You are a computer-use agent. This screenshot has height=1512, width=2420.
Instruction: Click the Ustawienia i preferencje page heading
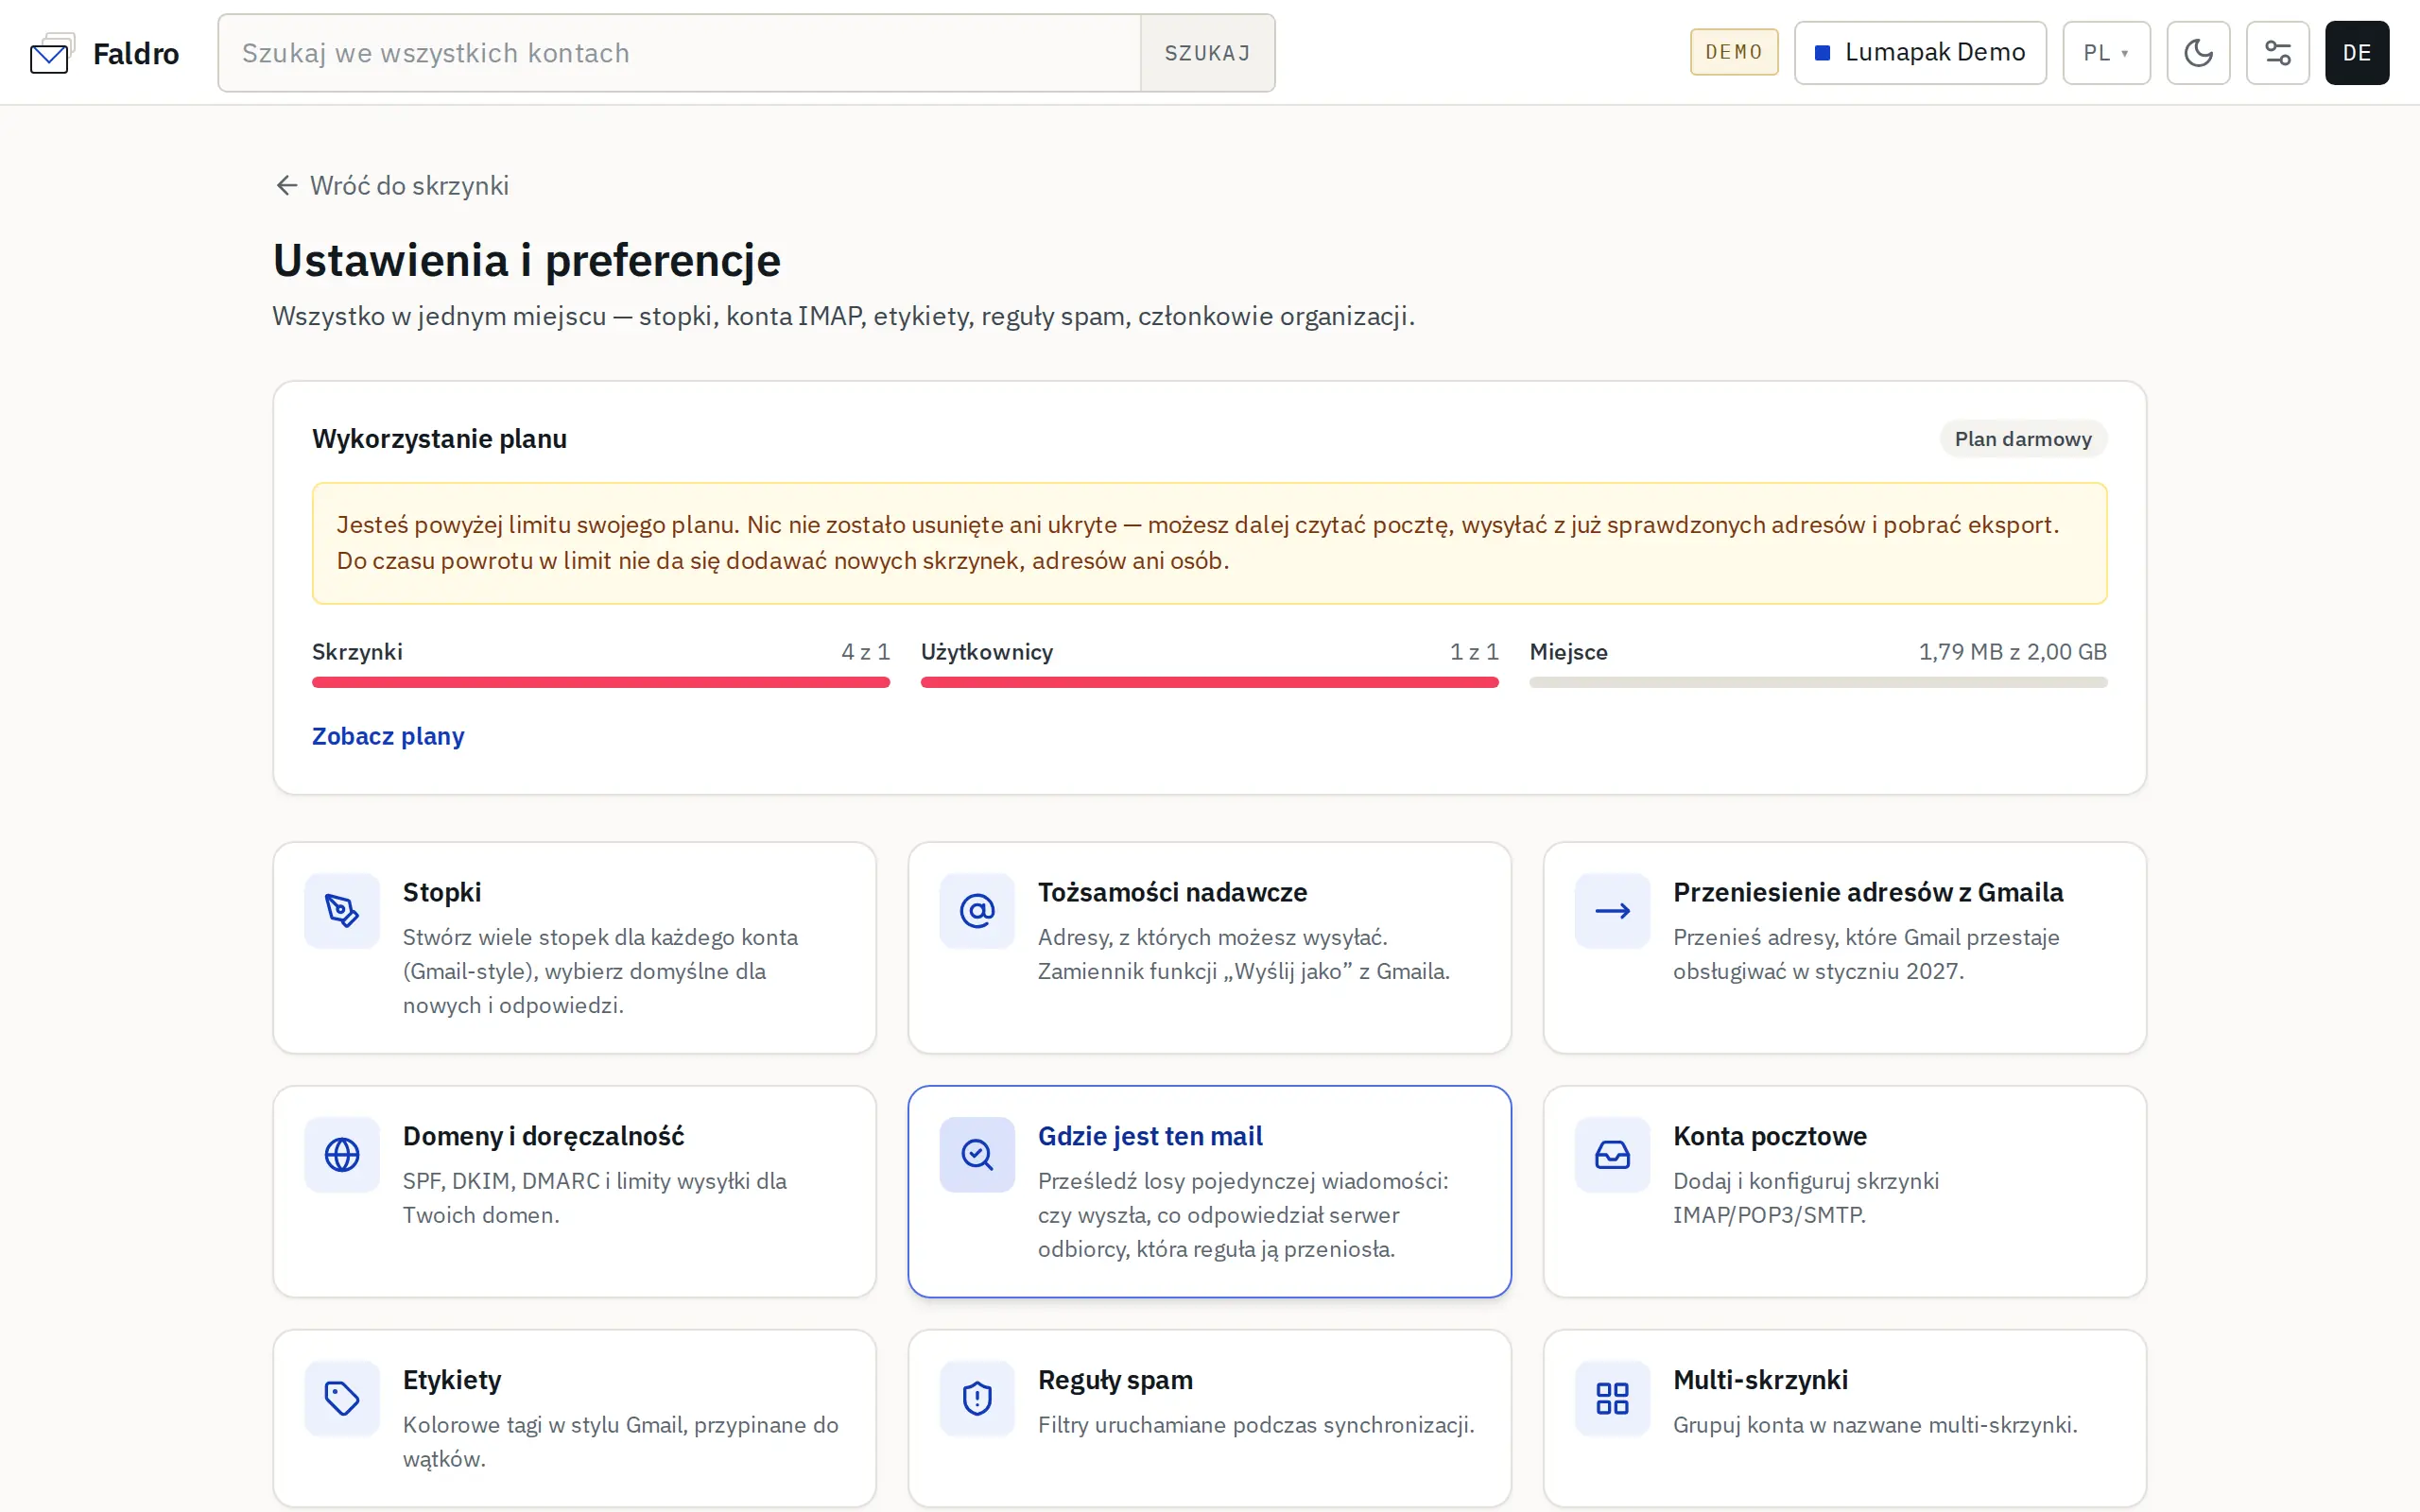[527, 260]
